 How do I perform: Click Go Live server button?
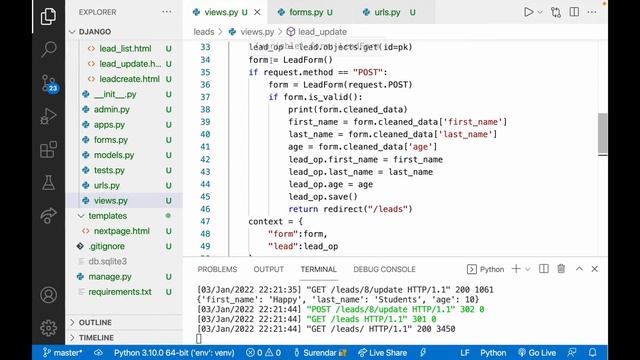pos(537,353)
